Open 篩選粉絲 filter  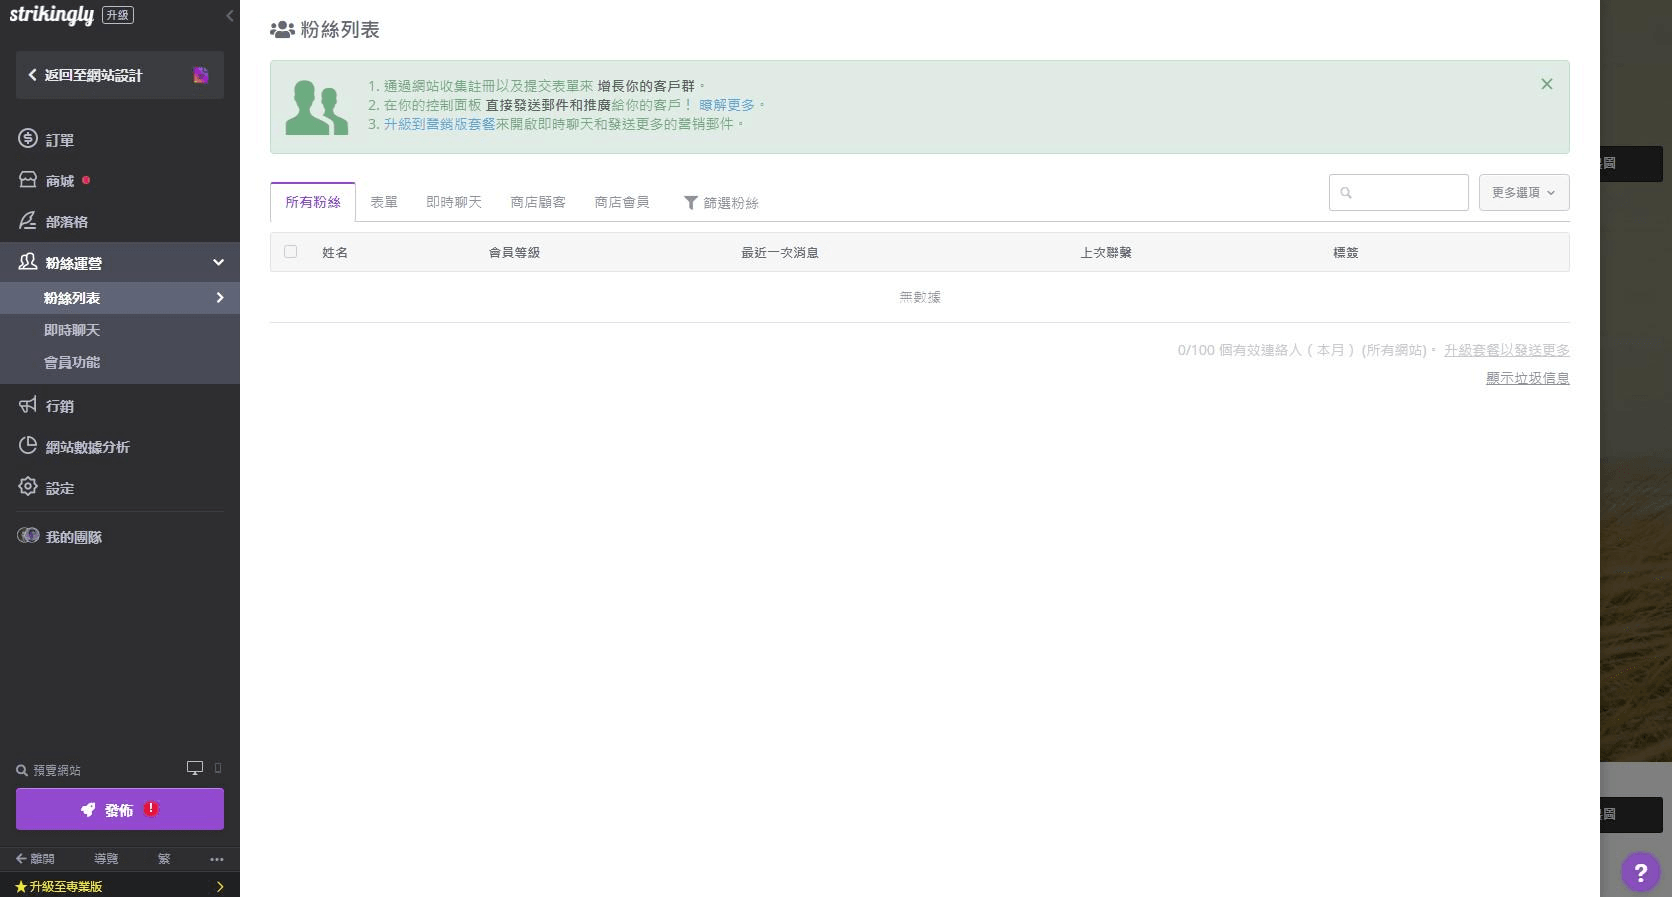tap(721, 203)
